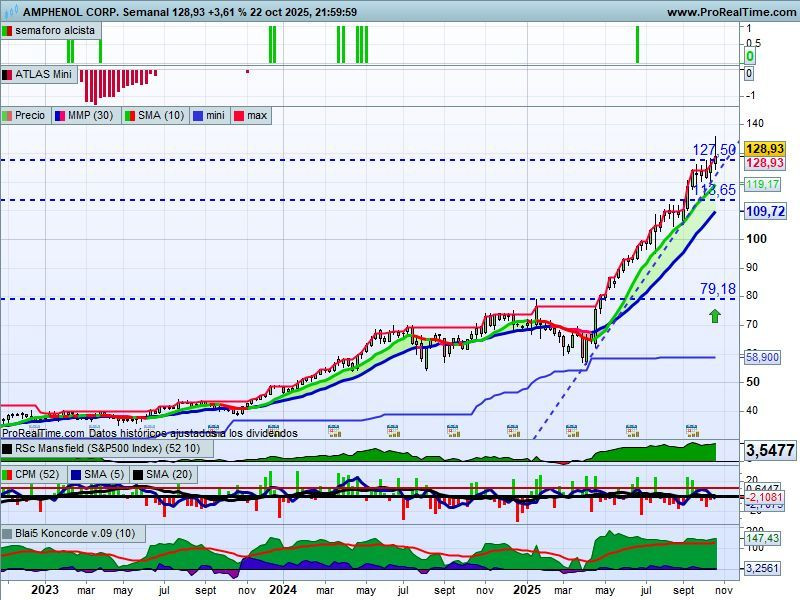Click the 58,900 mini value tag
800x600 pixels.
762,357
